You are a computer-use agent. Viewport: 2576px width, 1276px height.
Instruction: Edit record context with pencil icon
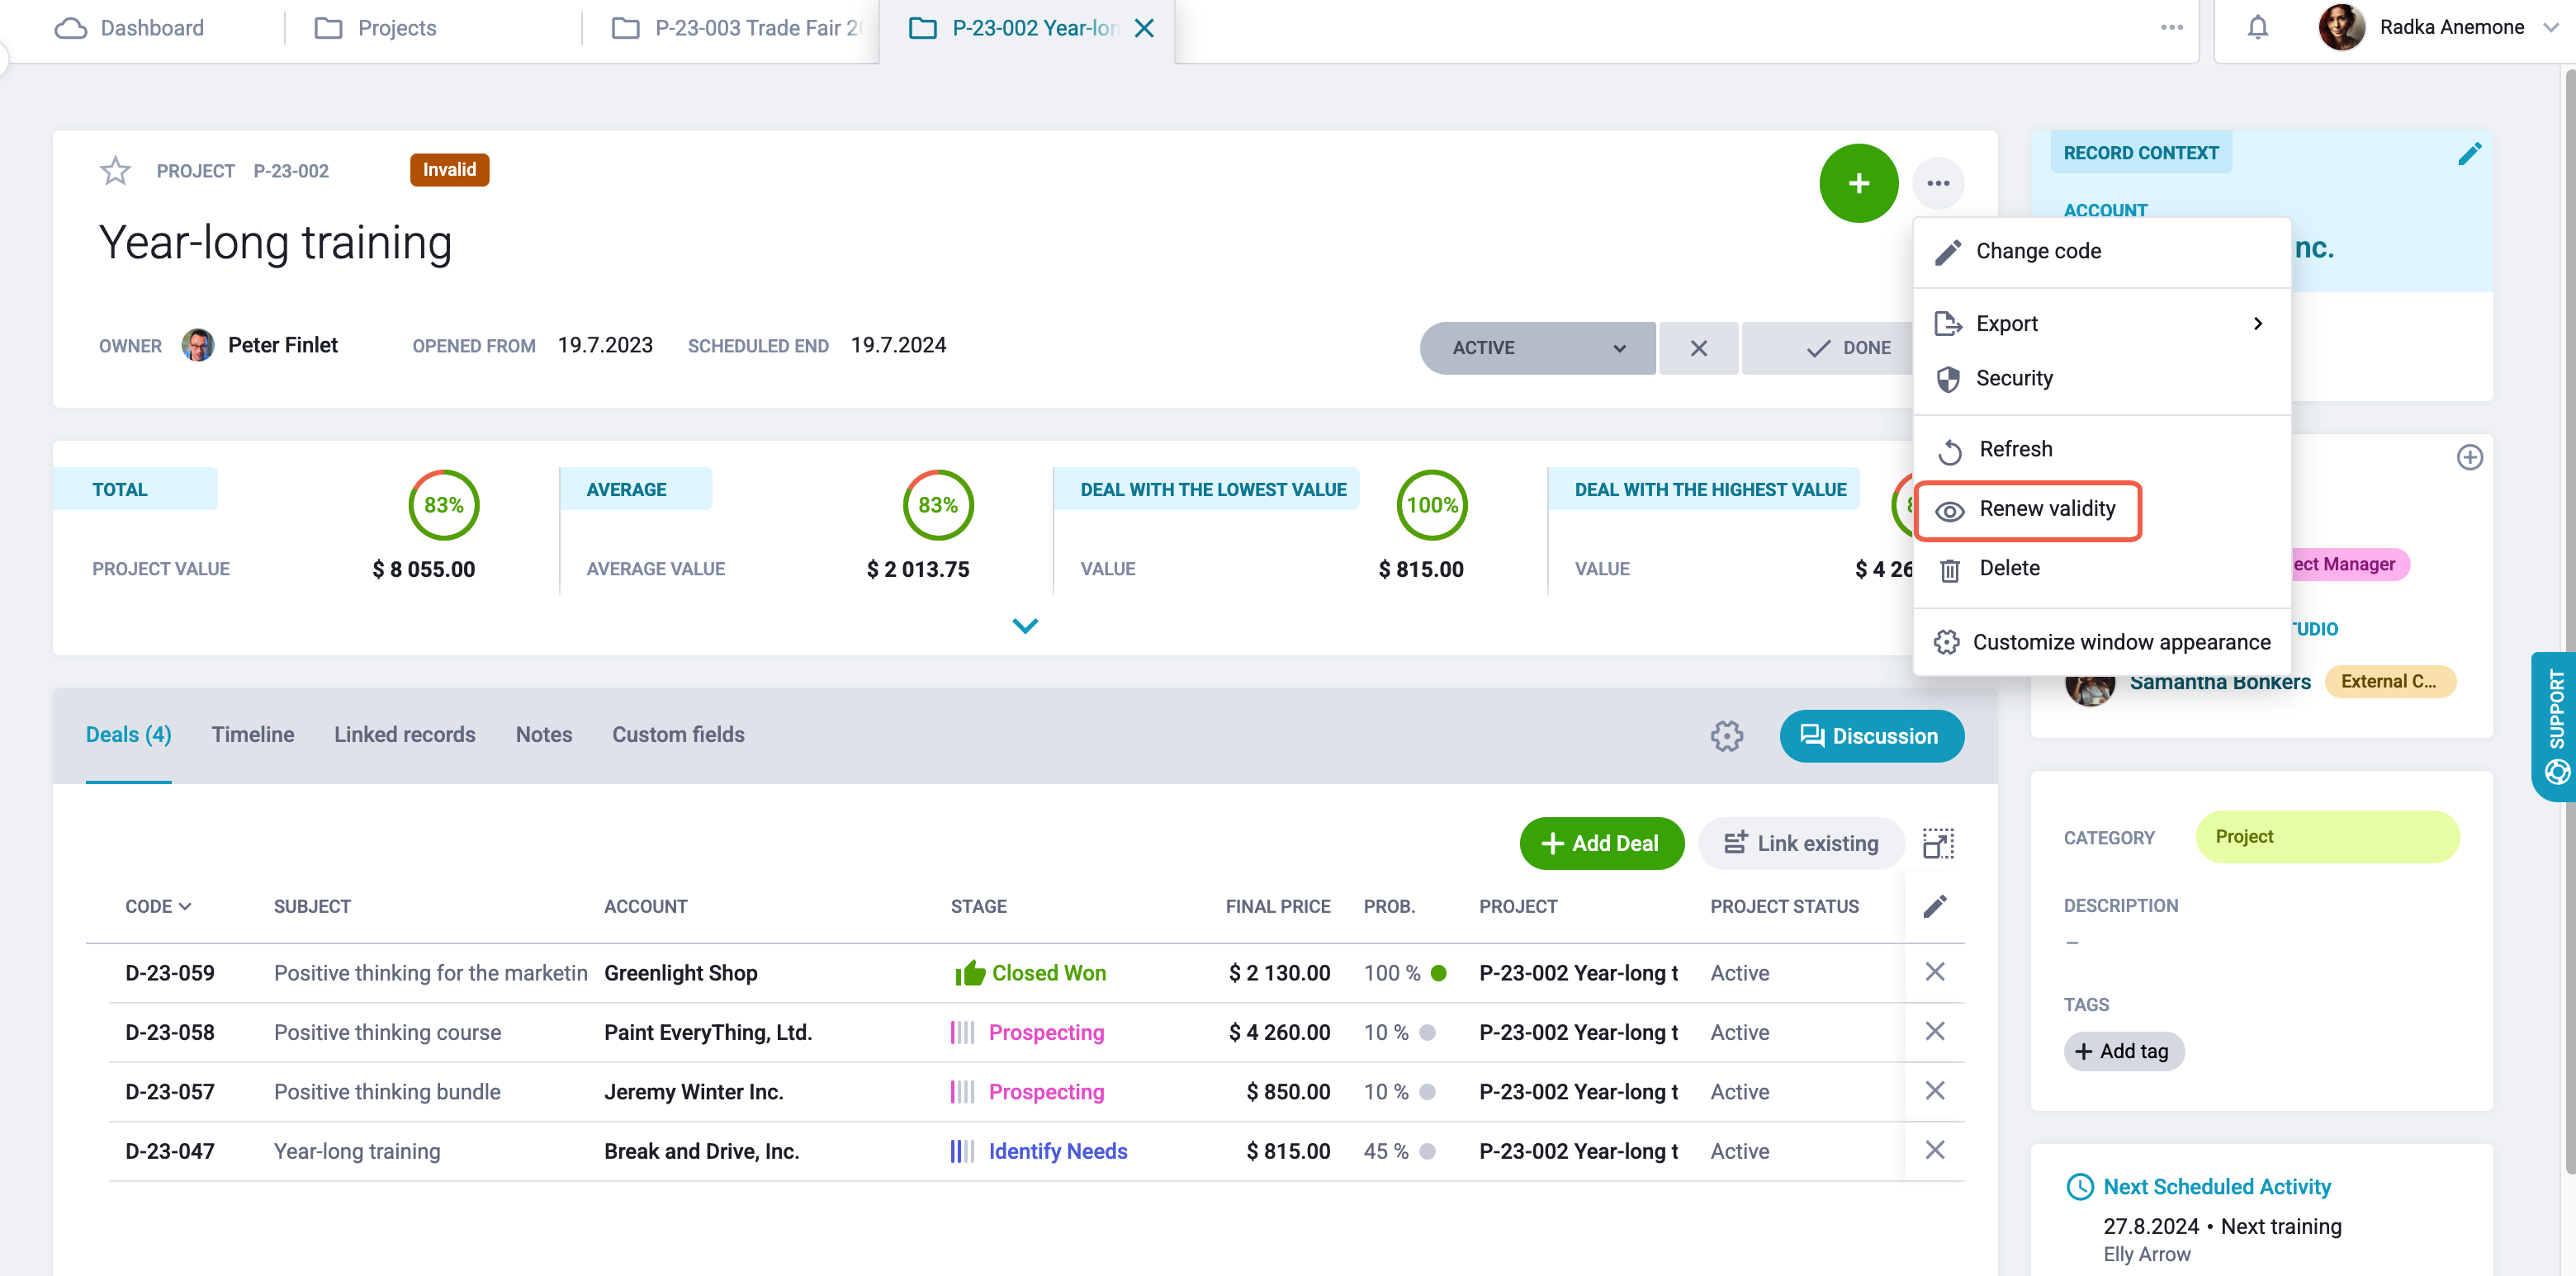pyautogui.click(x=2469, y=153)
